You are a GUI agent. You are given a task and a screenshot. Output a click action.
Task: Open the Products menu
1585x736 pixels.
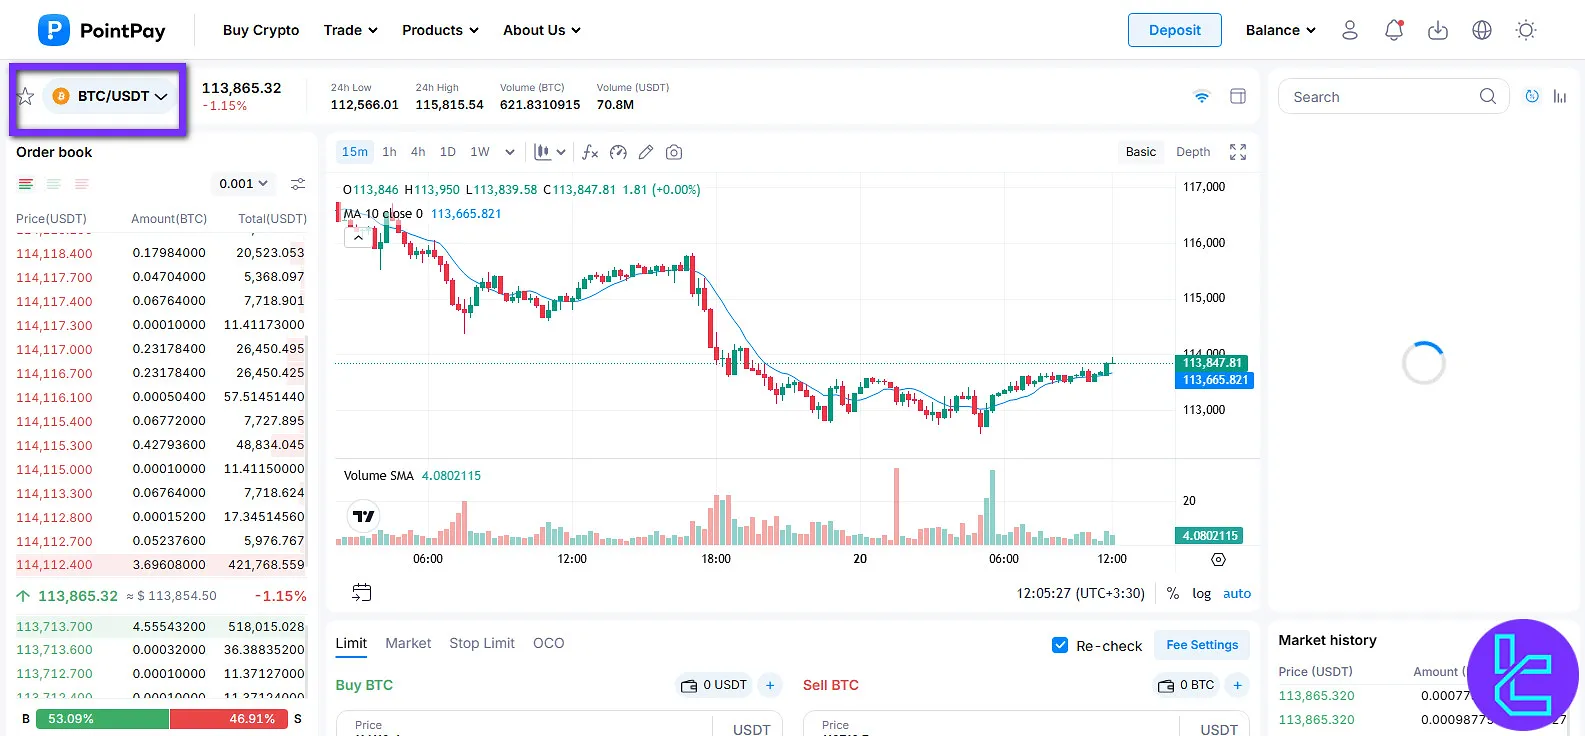440,30
